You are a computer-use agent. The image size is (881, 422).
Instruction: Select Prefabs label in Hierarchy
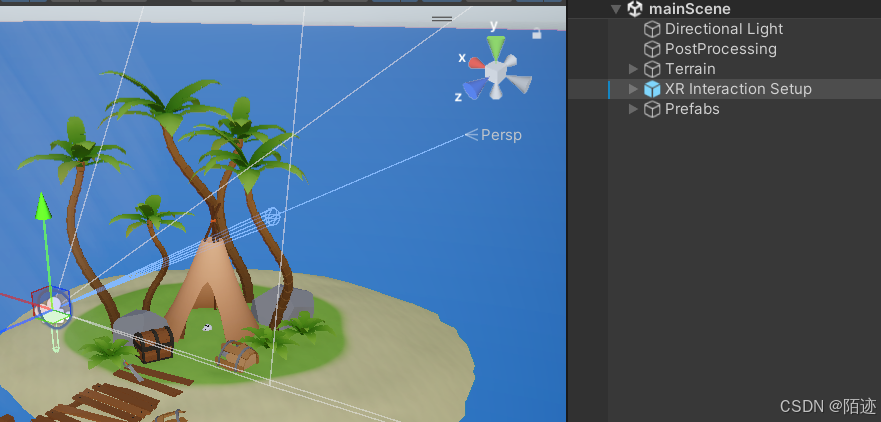(692, 109)
